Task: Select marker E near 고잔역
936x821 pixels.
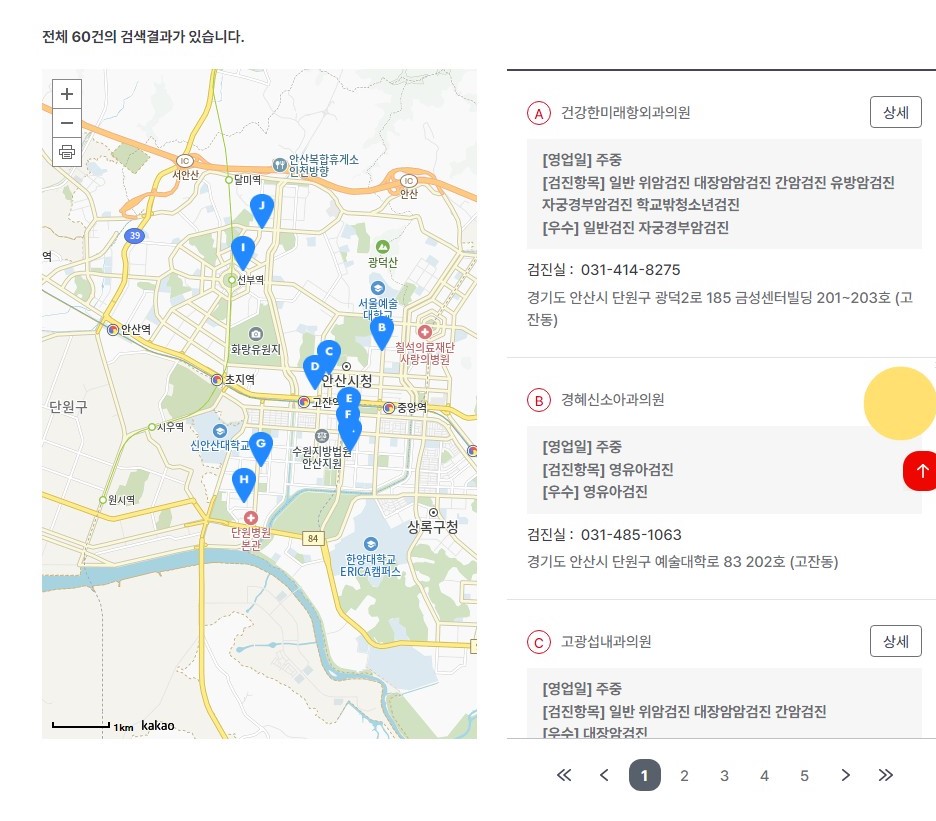Action: click(x=348, y=399)
